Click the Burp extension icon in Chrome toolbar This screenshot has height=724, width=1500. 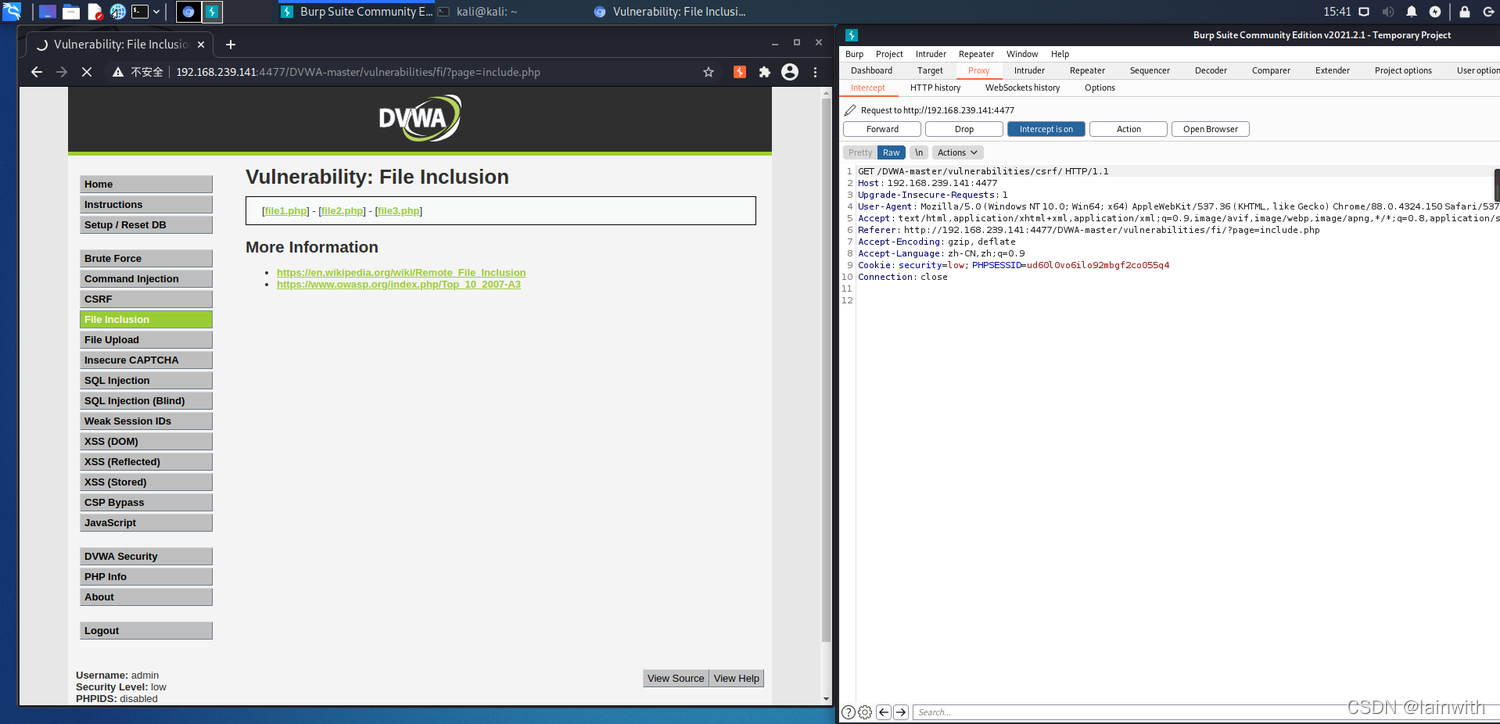(x=740, y=72)
